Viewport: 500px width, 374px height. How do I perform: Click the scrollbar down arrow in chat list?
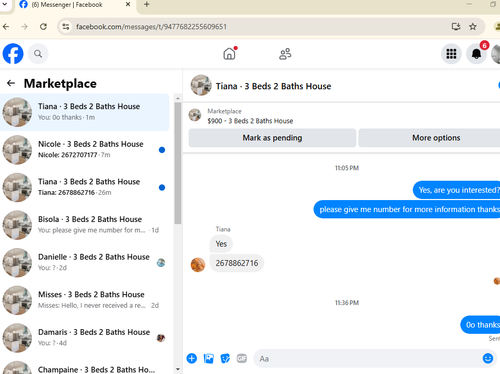pyautogui.click(x=178, y=369)
